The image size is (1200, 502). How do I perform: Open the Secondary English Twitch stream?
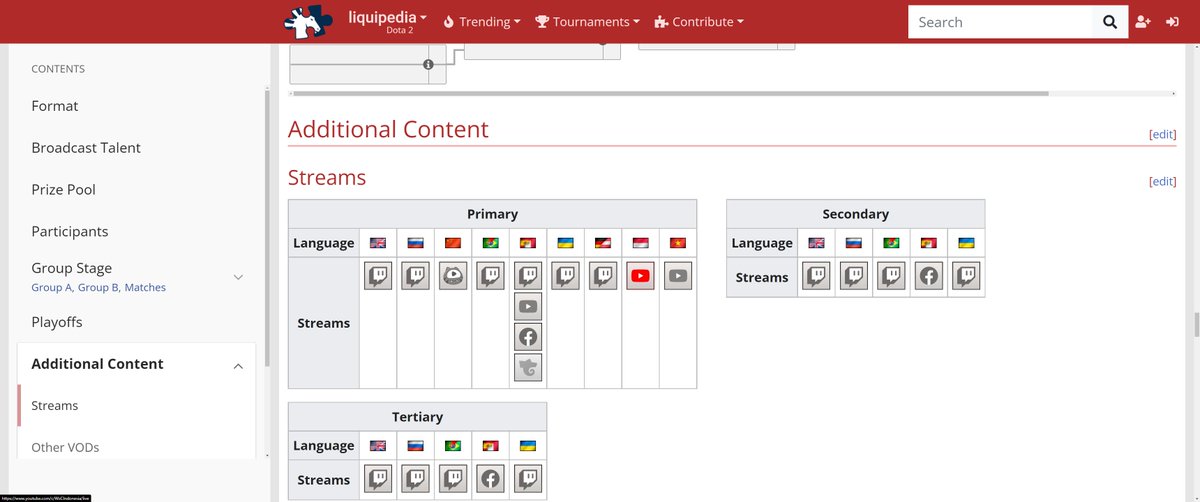pos(817,277)
